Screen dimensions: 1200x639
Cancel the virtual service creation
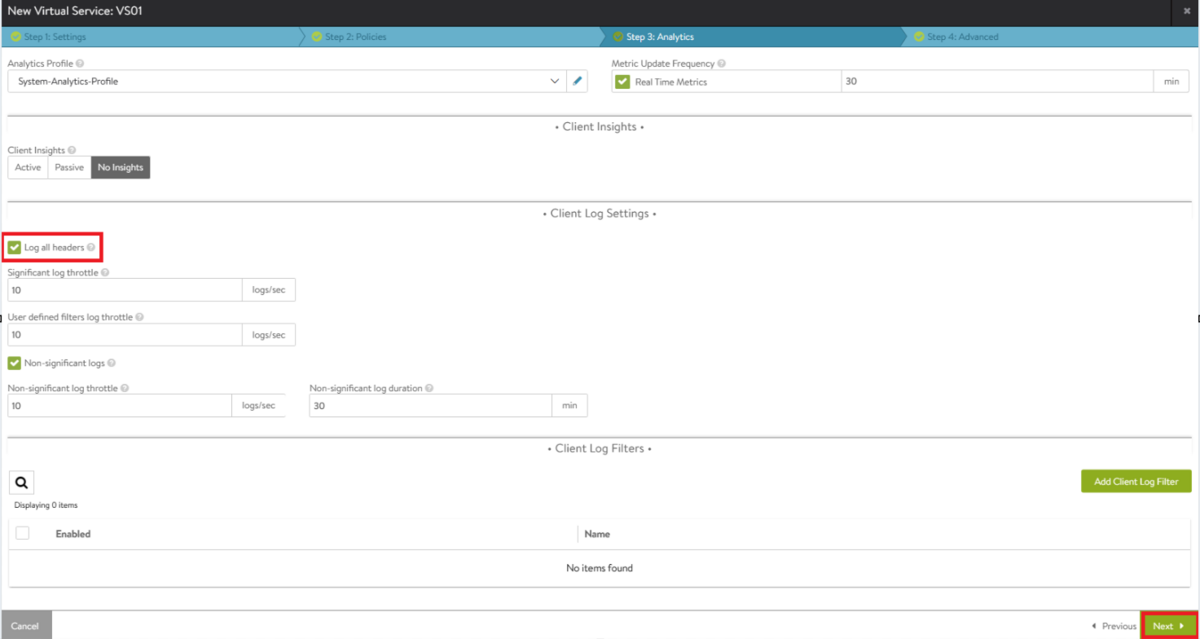[25, 626]
